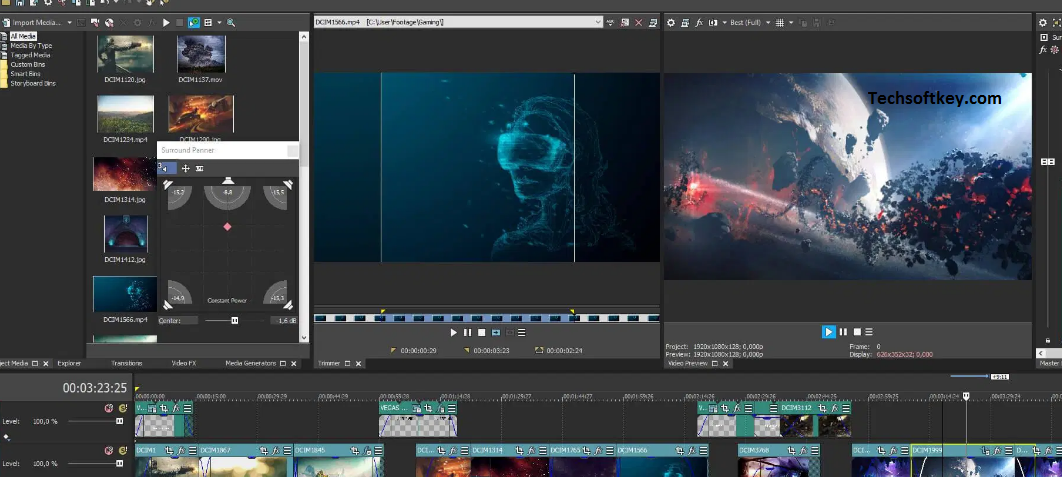Click the Trimmer out-point timecode 00:00:03:23
This screenshot has width=1062, height=477.
[491, 351]
